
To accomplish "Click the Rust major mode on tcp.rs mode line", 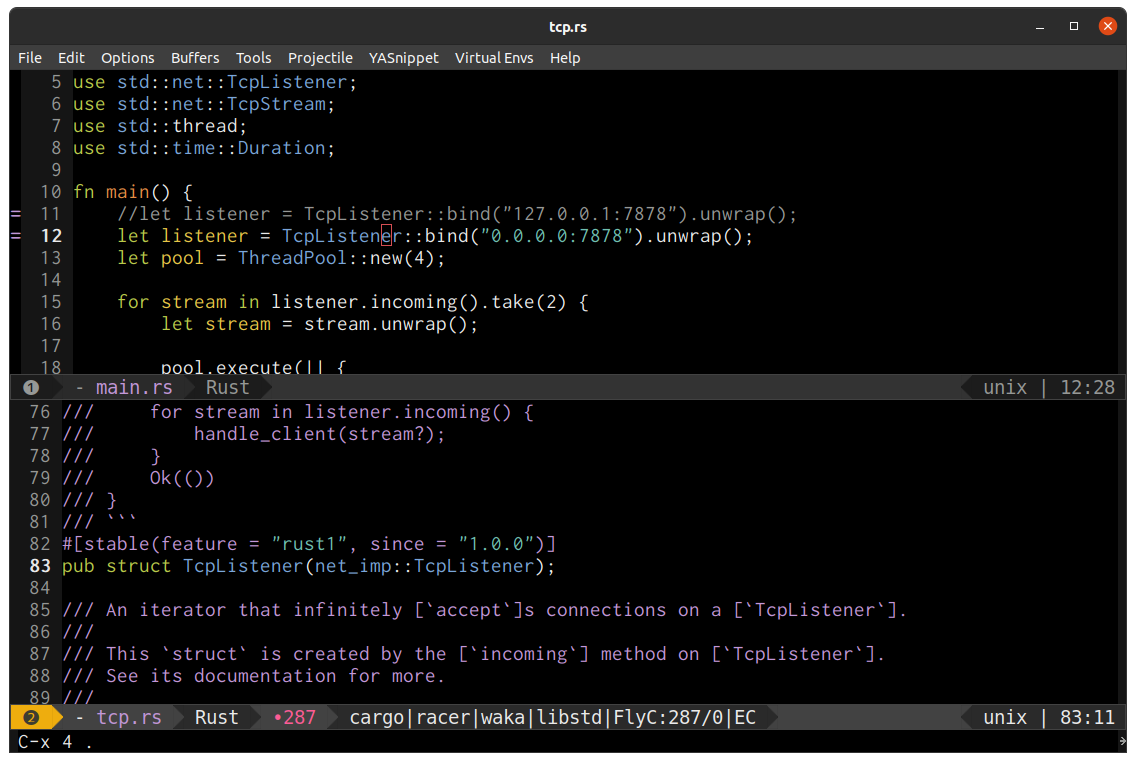I will pos(217,718).
